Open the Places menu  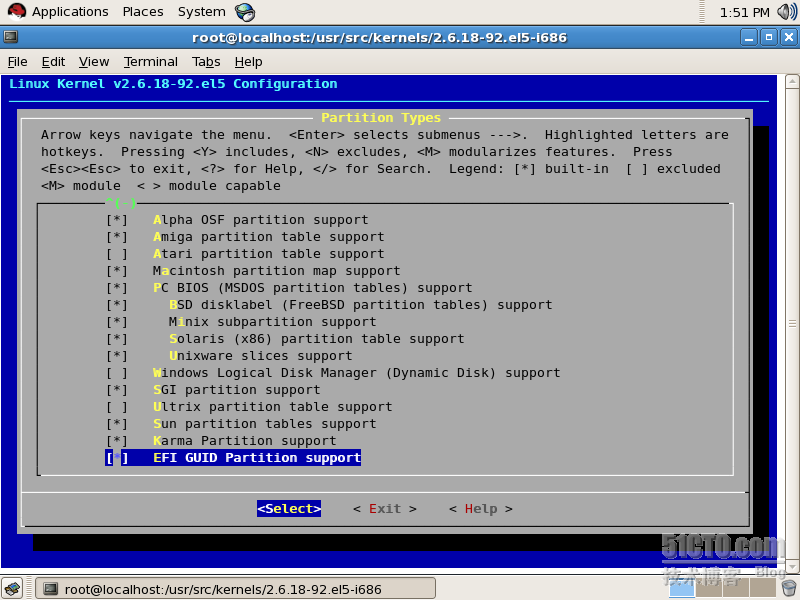(143, 12)
